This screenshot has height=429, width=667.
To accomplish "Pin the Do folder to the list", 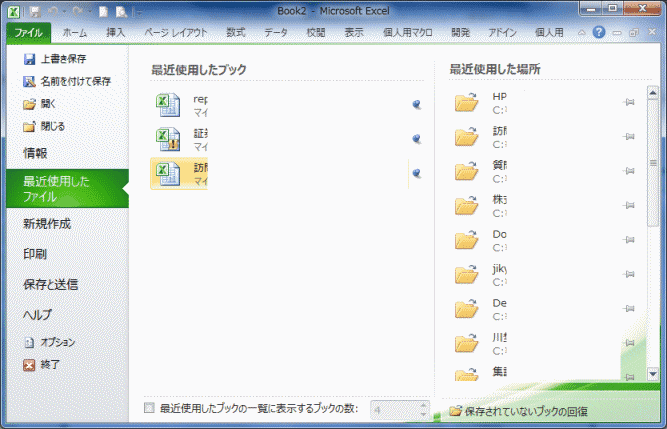I will click(x=629, y=240).
